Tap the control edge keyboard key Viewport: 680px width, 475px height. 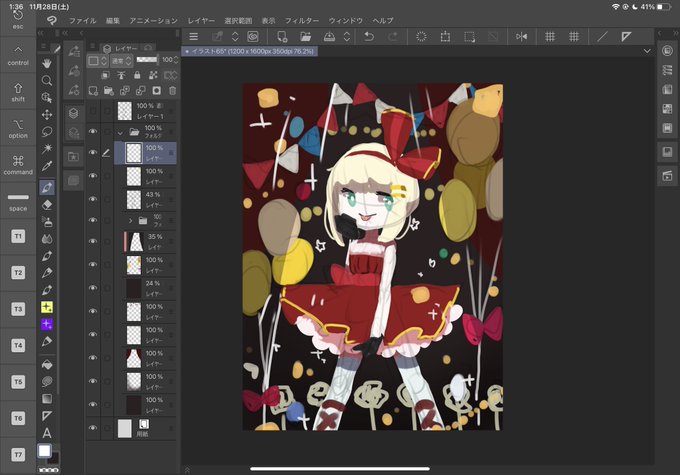[18, 55]
